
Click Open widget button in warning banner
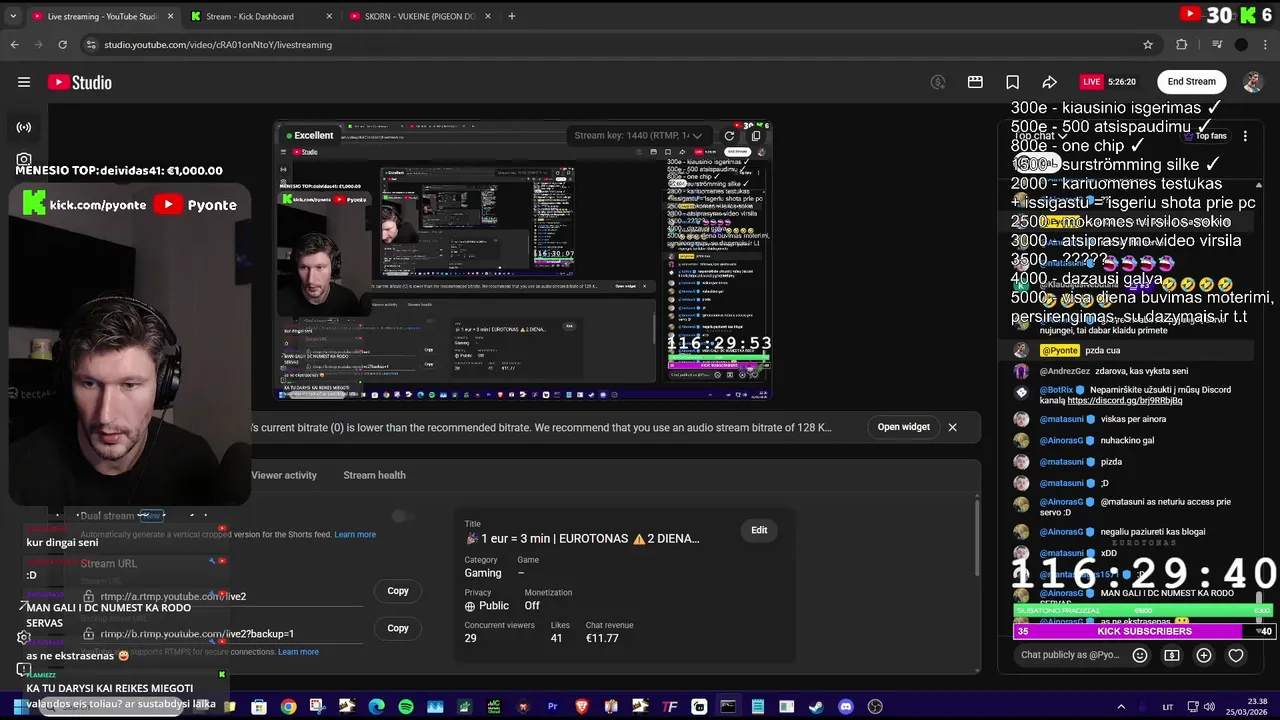pos(904,427)
